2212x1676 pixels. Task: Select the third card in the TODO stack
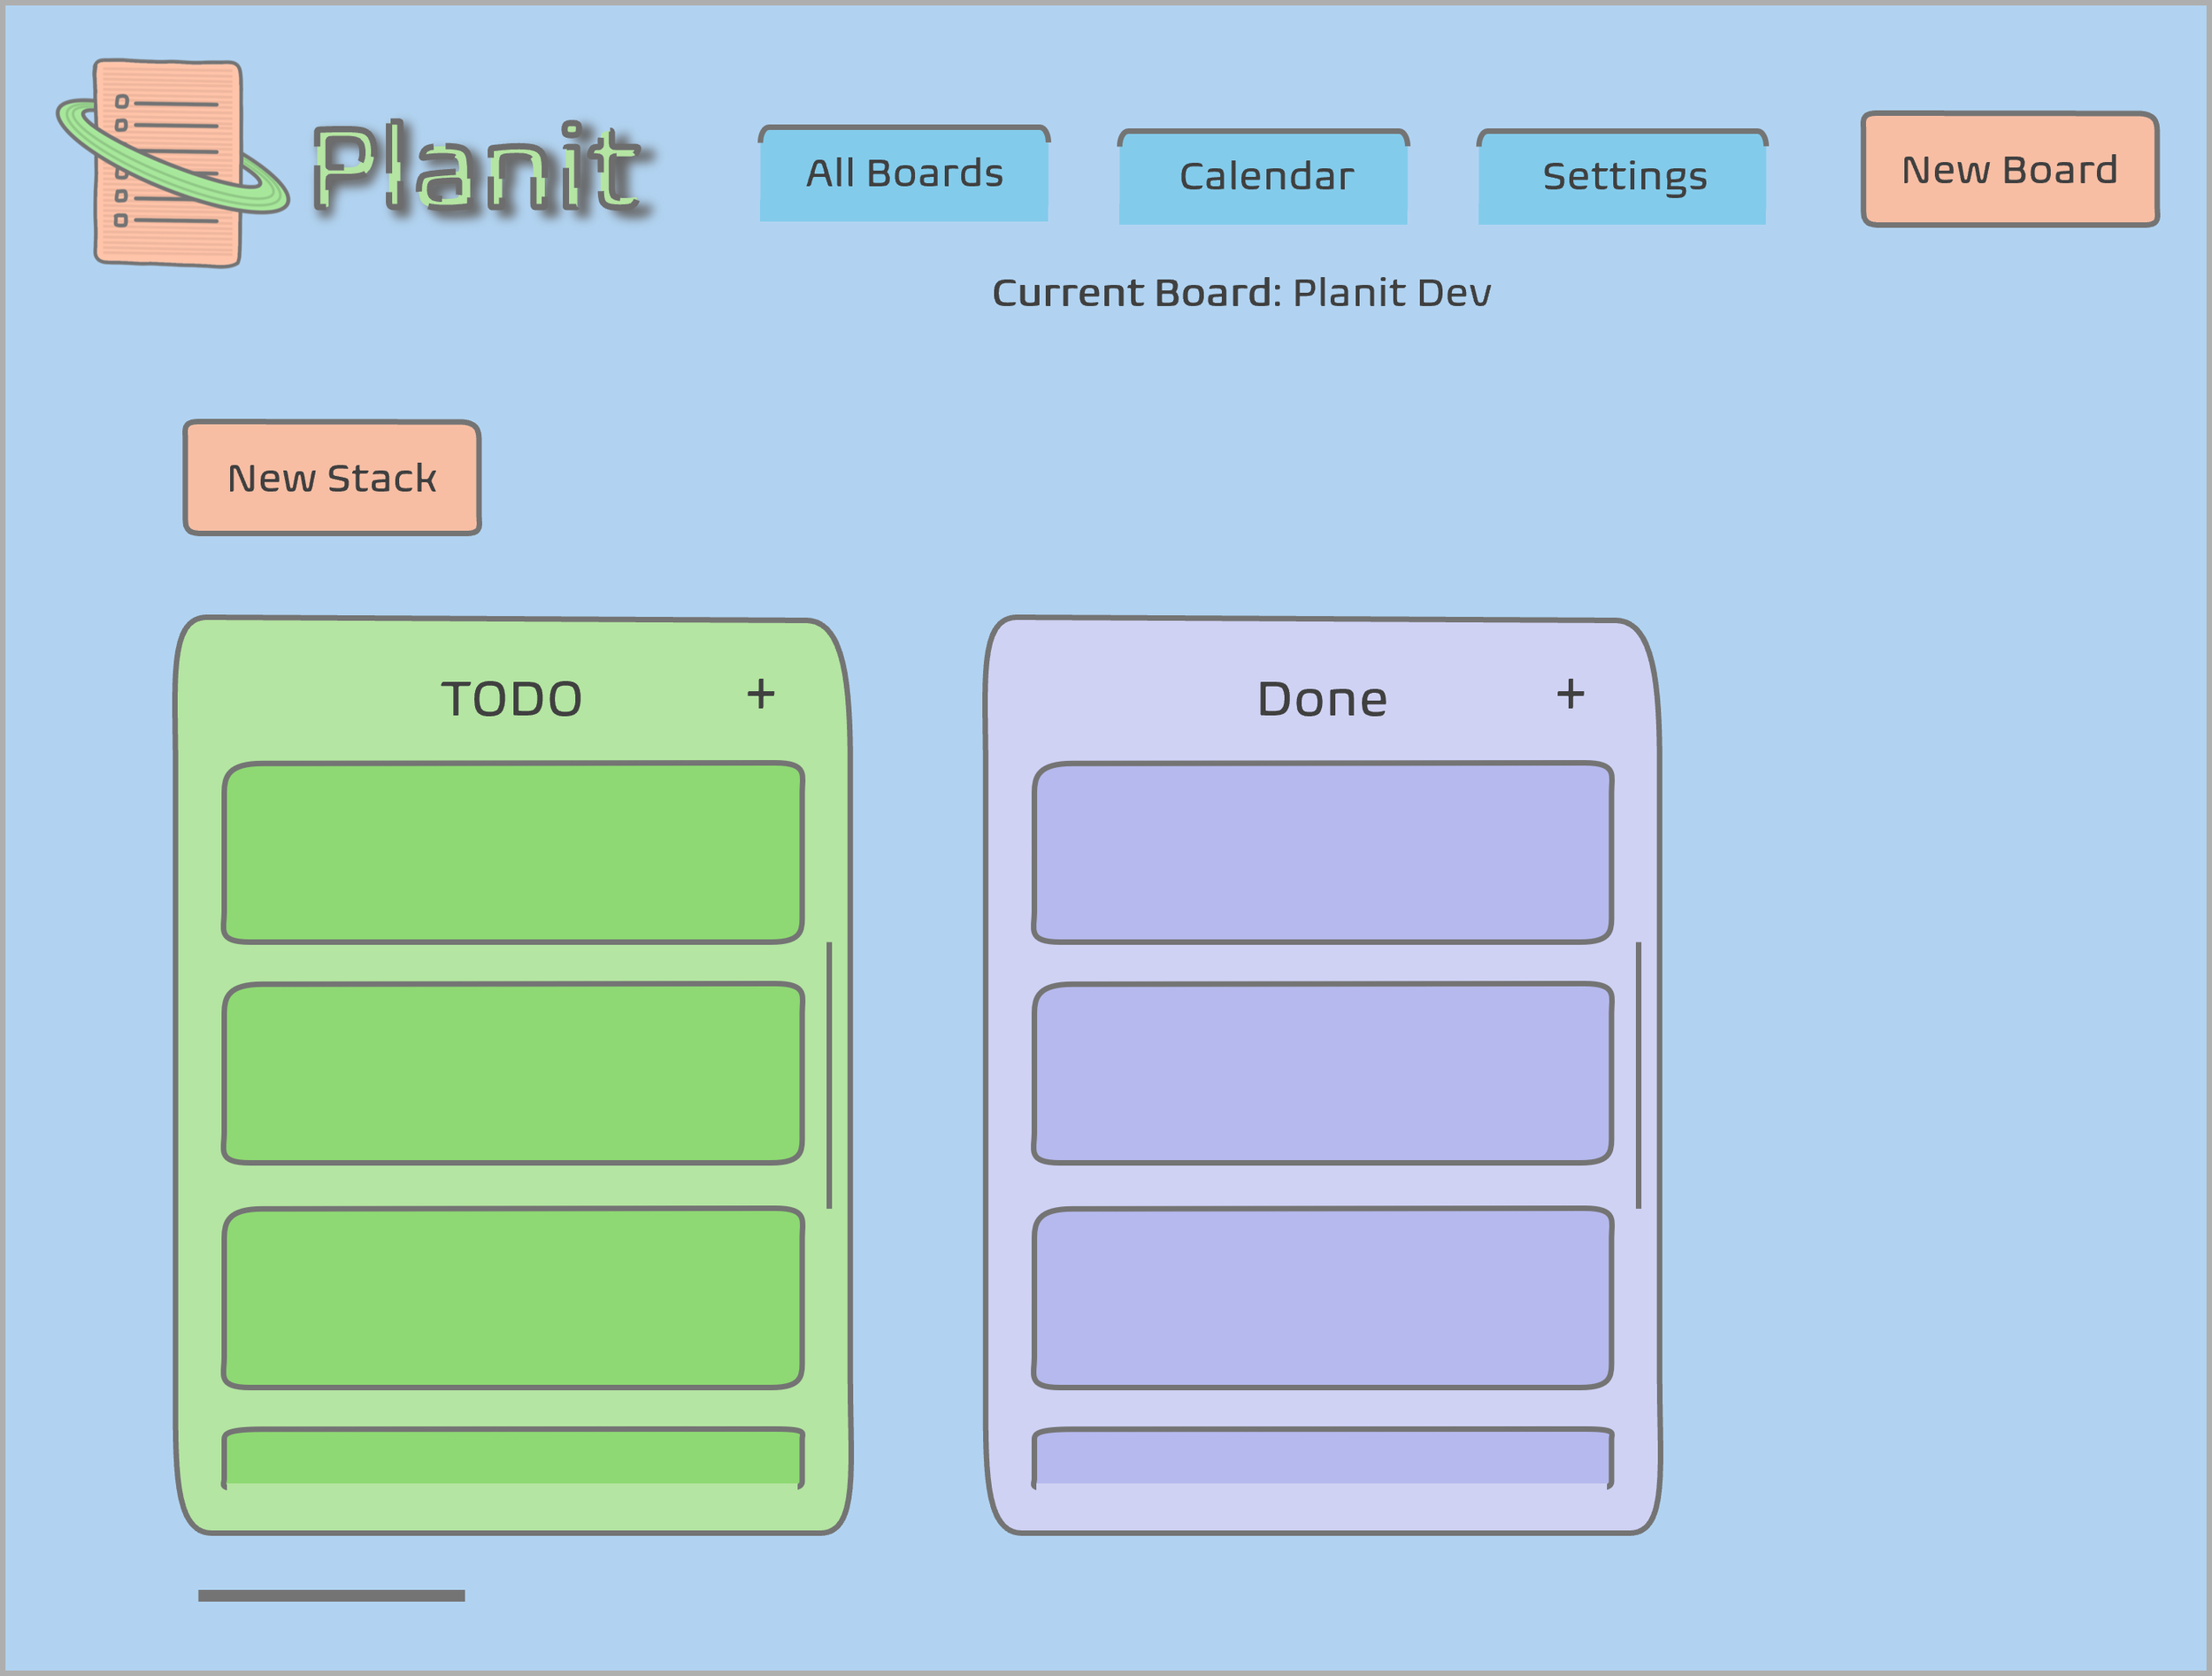click(513, 1298)
